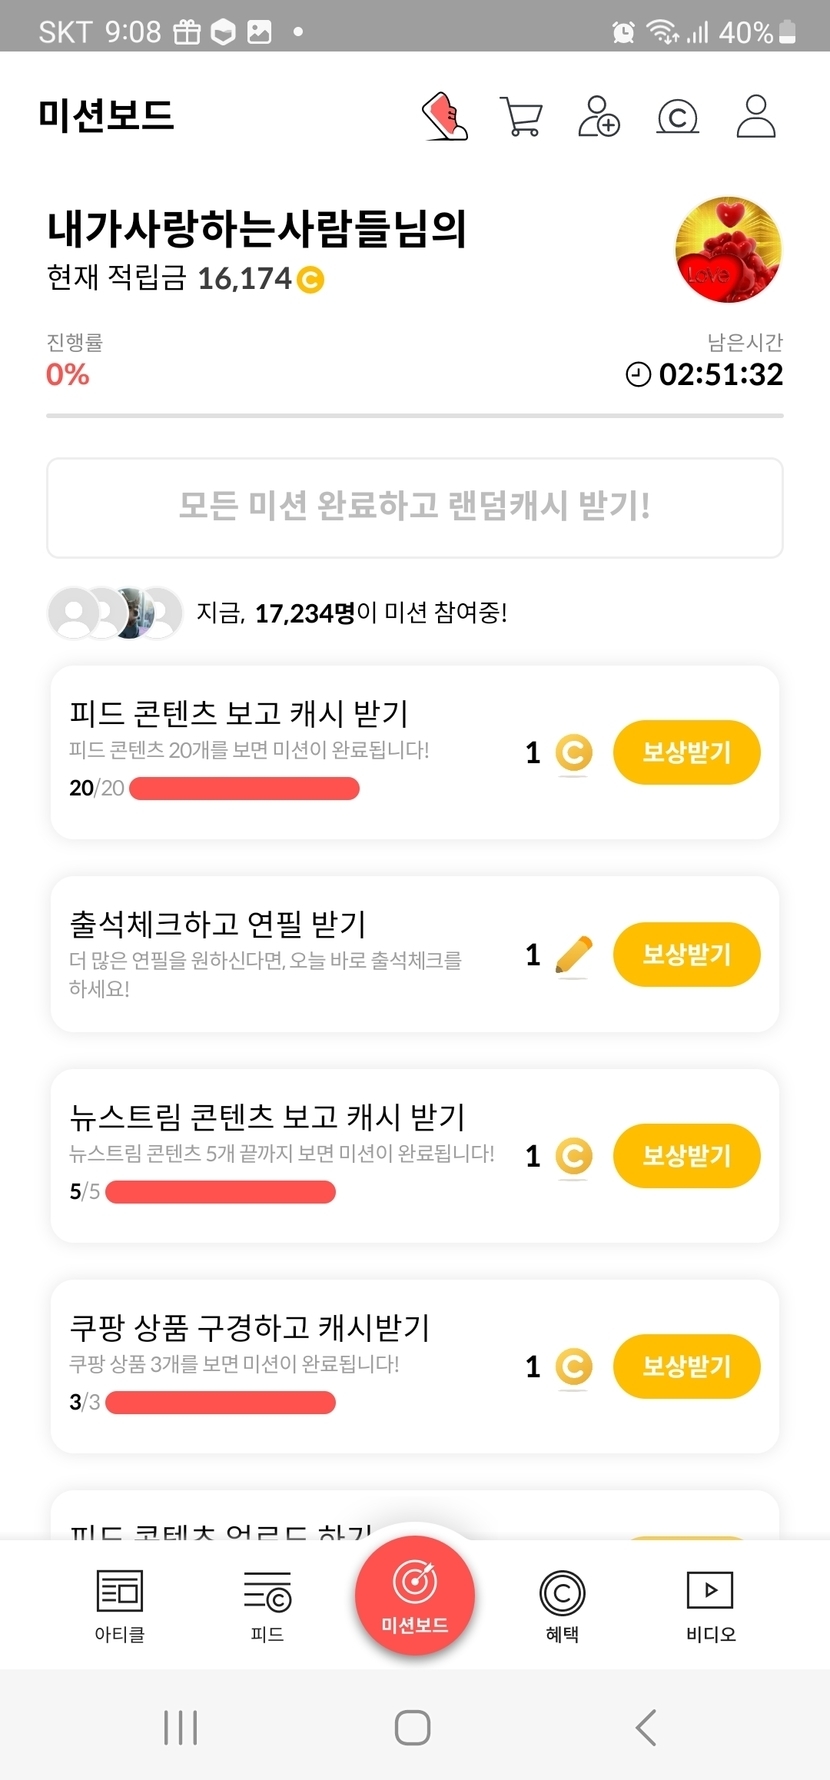This screenshot has height=1780, width=830.
Task: Tap the participant avatars next to 17,234명
Action: 115,613
